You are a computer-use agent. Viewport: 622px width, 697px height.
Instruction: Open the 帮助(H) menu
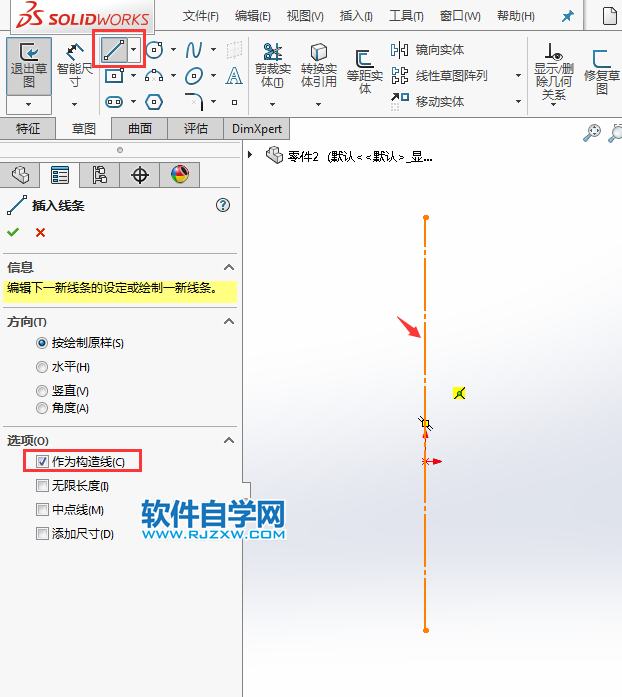pyautogui.click(x=516, y=16)
